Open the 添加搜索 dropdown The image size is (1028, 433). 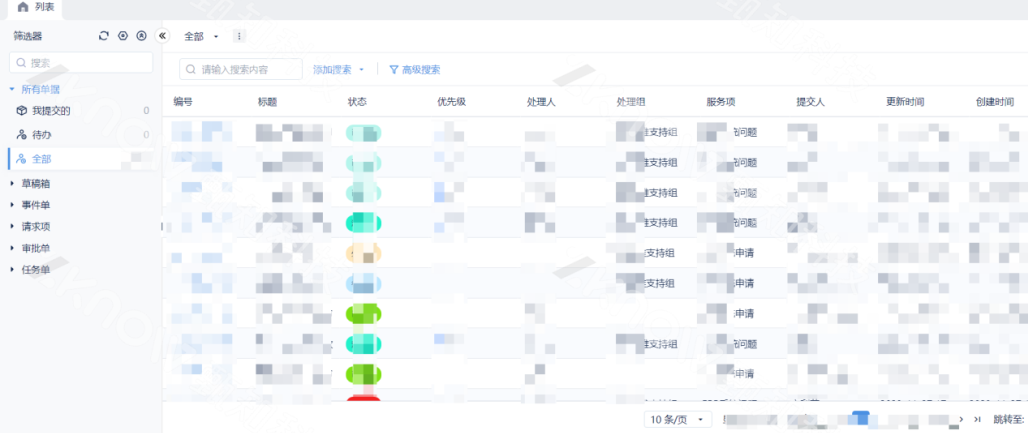click(338, 70)
